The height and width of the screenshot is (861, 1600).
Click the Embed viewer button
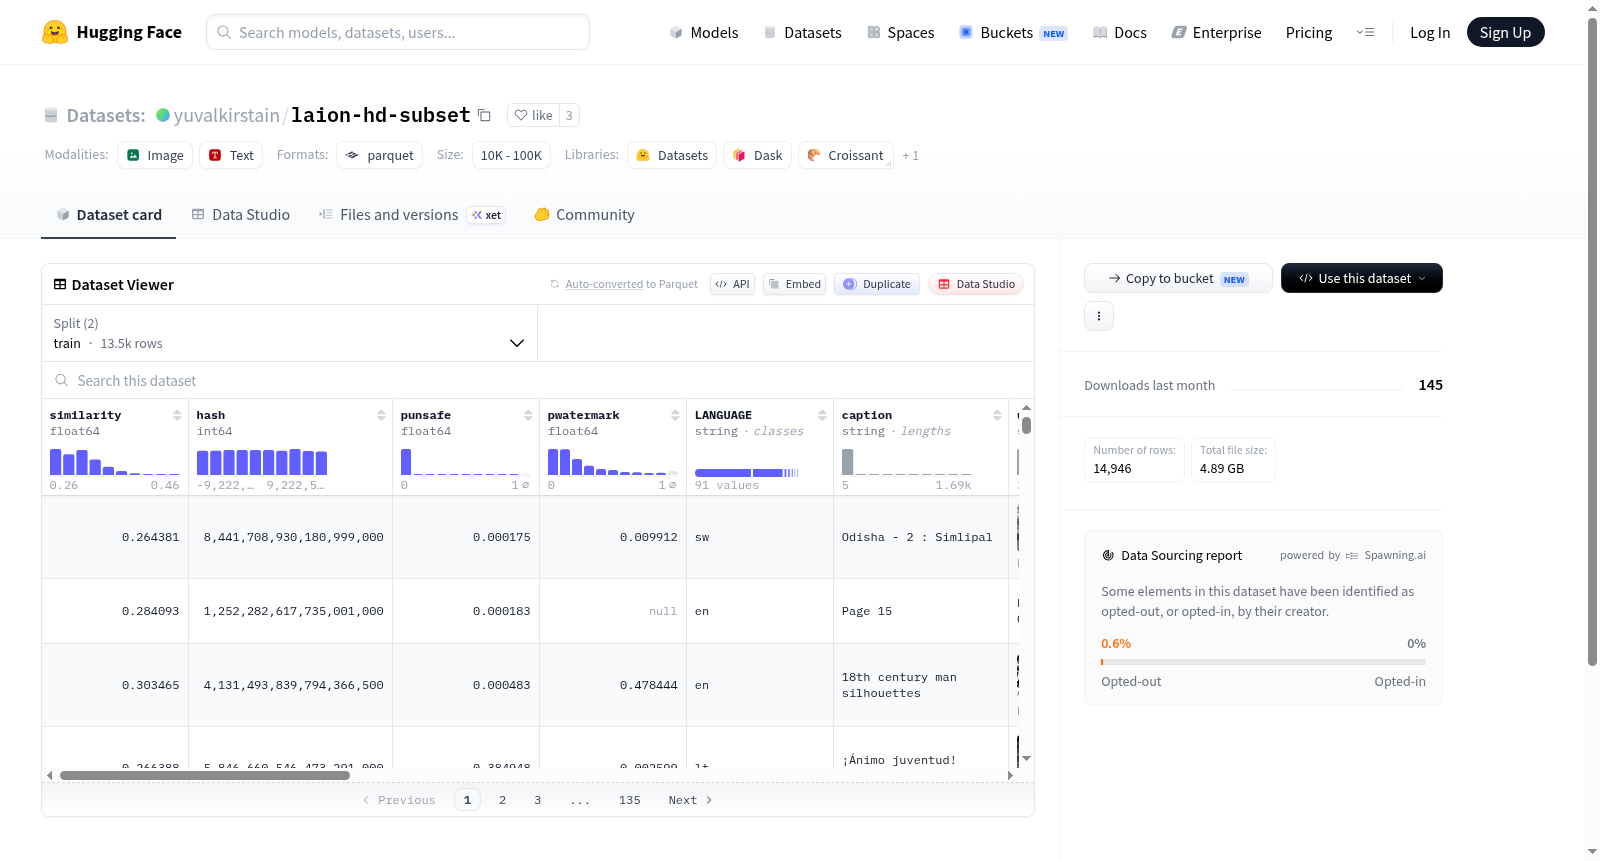coord(795,284)
